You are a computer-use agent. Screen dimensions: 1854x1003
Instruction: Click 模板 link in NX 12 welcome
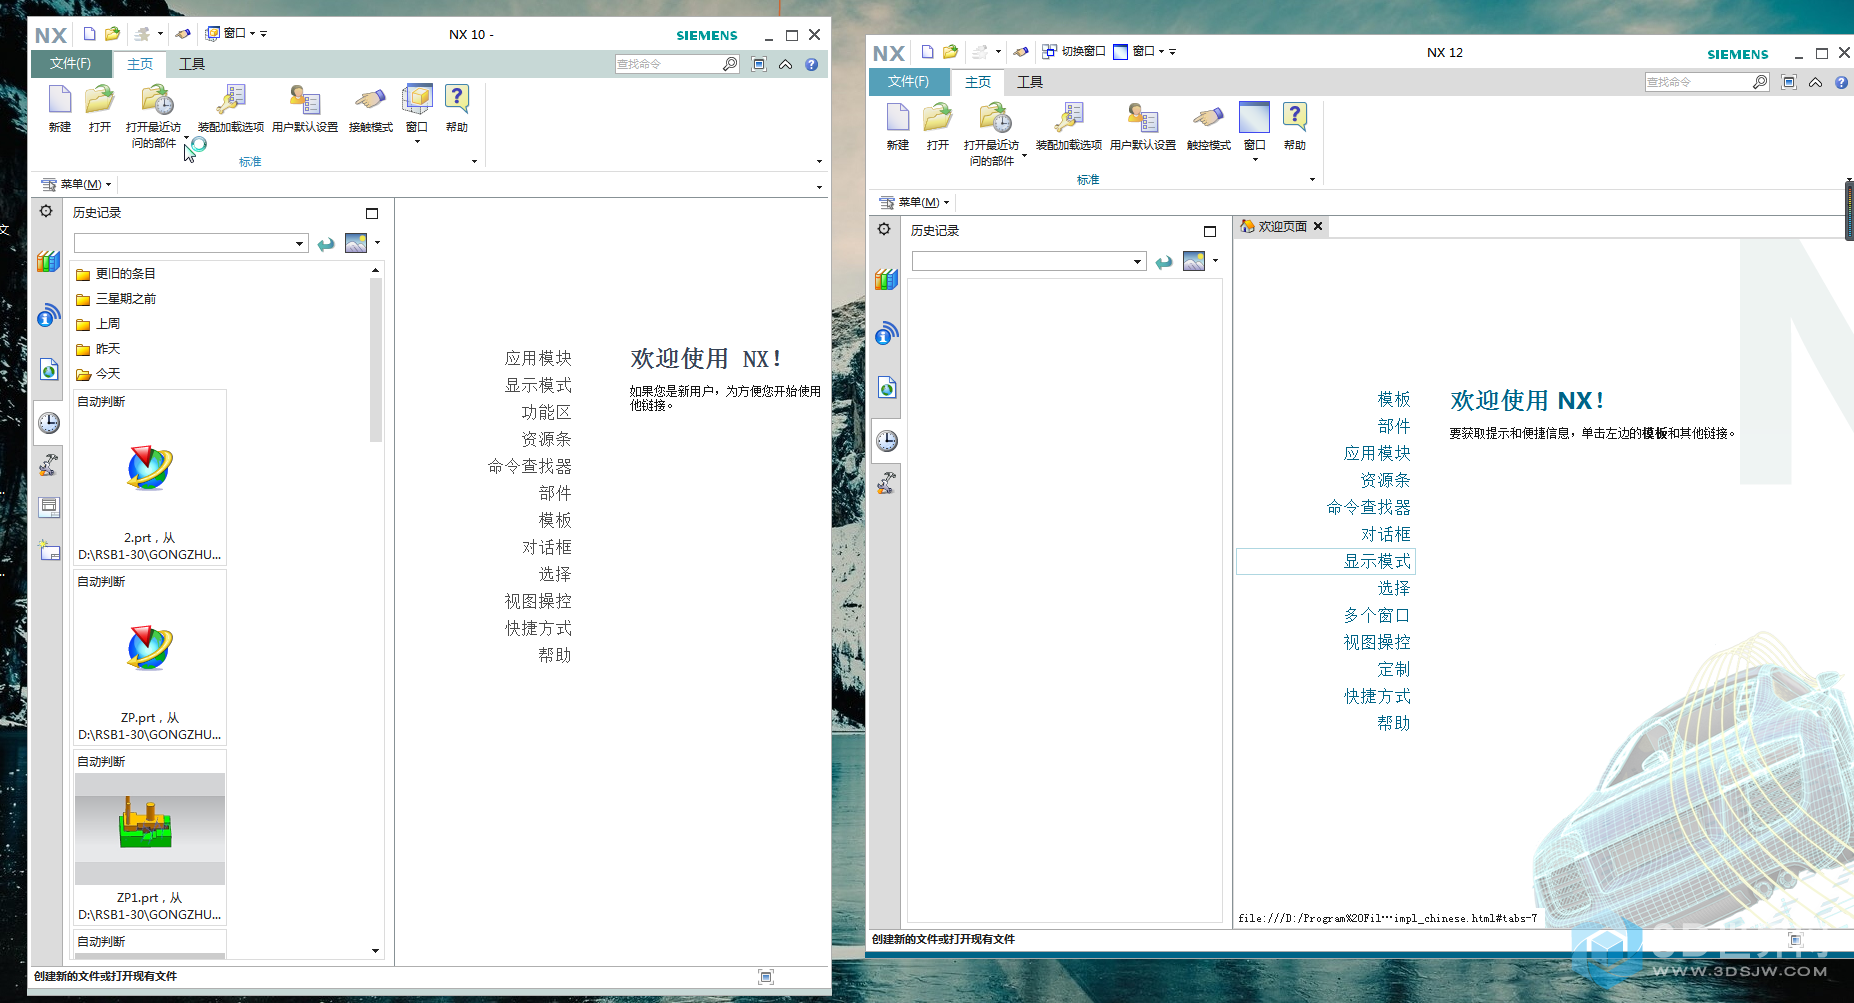[x=1394, y=399]
